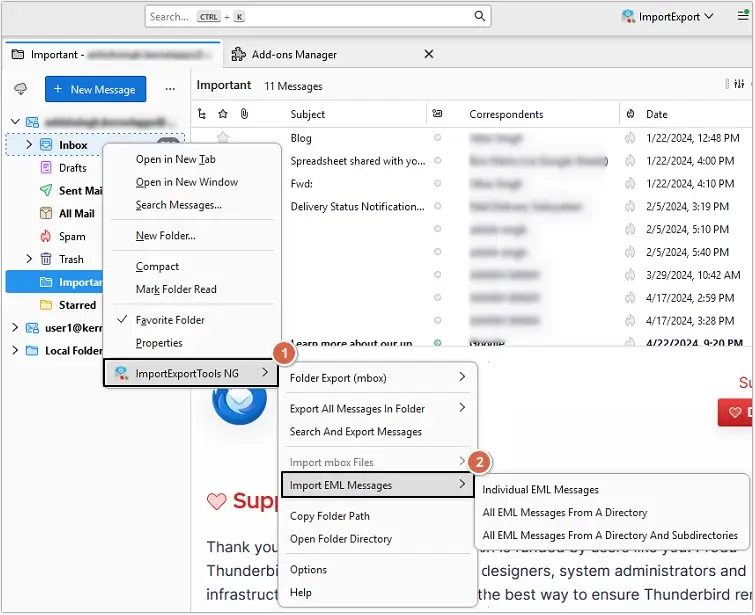
Task: Expand the Inbox folder
Action: 29,144
